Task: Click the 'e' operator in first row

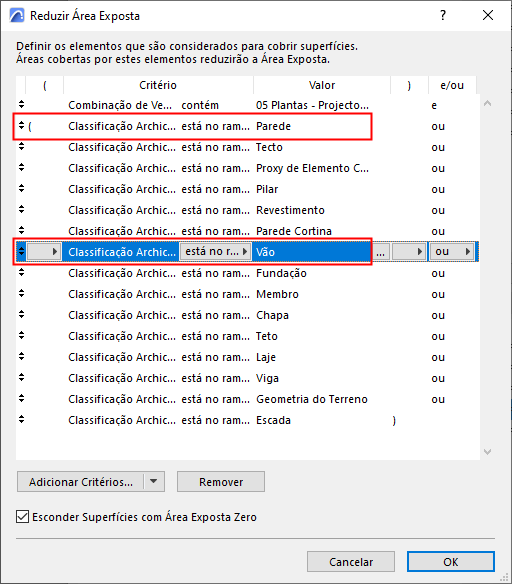Action: 434,105
